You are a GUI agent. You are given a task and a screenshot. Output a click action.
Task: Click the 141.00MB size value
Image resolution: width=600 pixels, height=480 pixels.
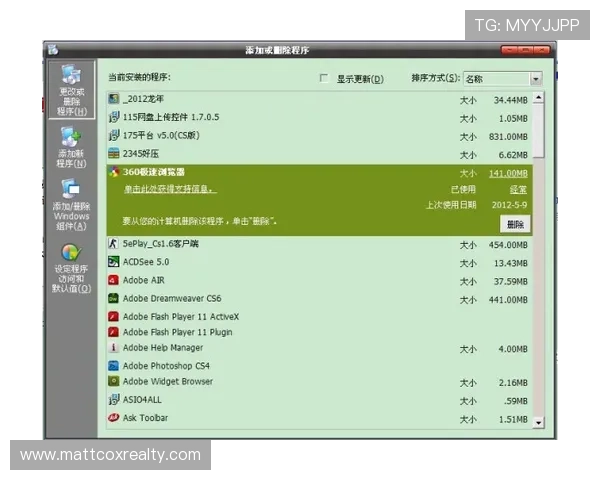point(508,173)
